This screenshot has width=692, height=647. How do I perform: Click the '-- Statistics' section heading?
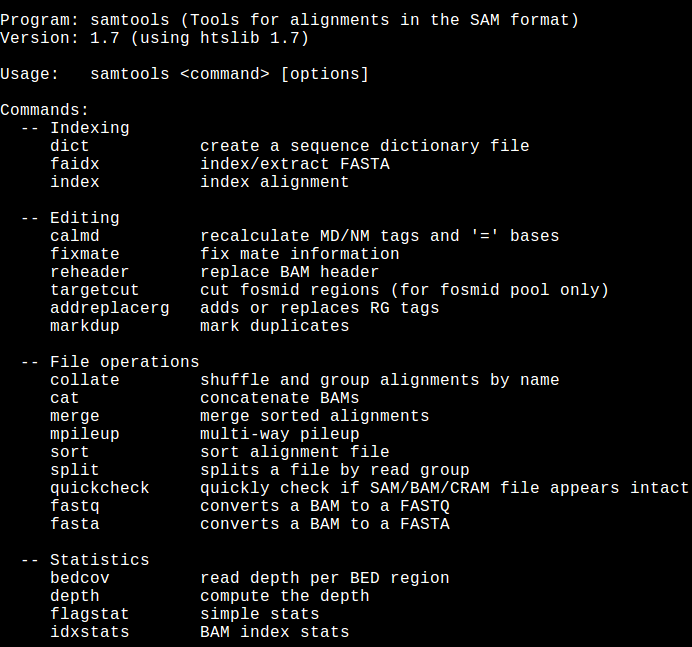[x=85, y=560]
